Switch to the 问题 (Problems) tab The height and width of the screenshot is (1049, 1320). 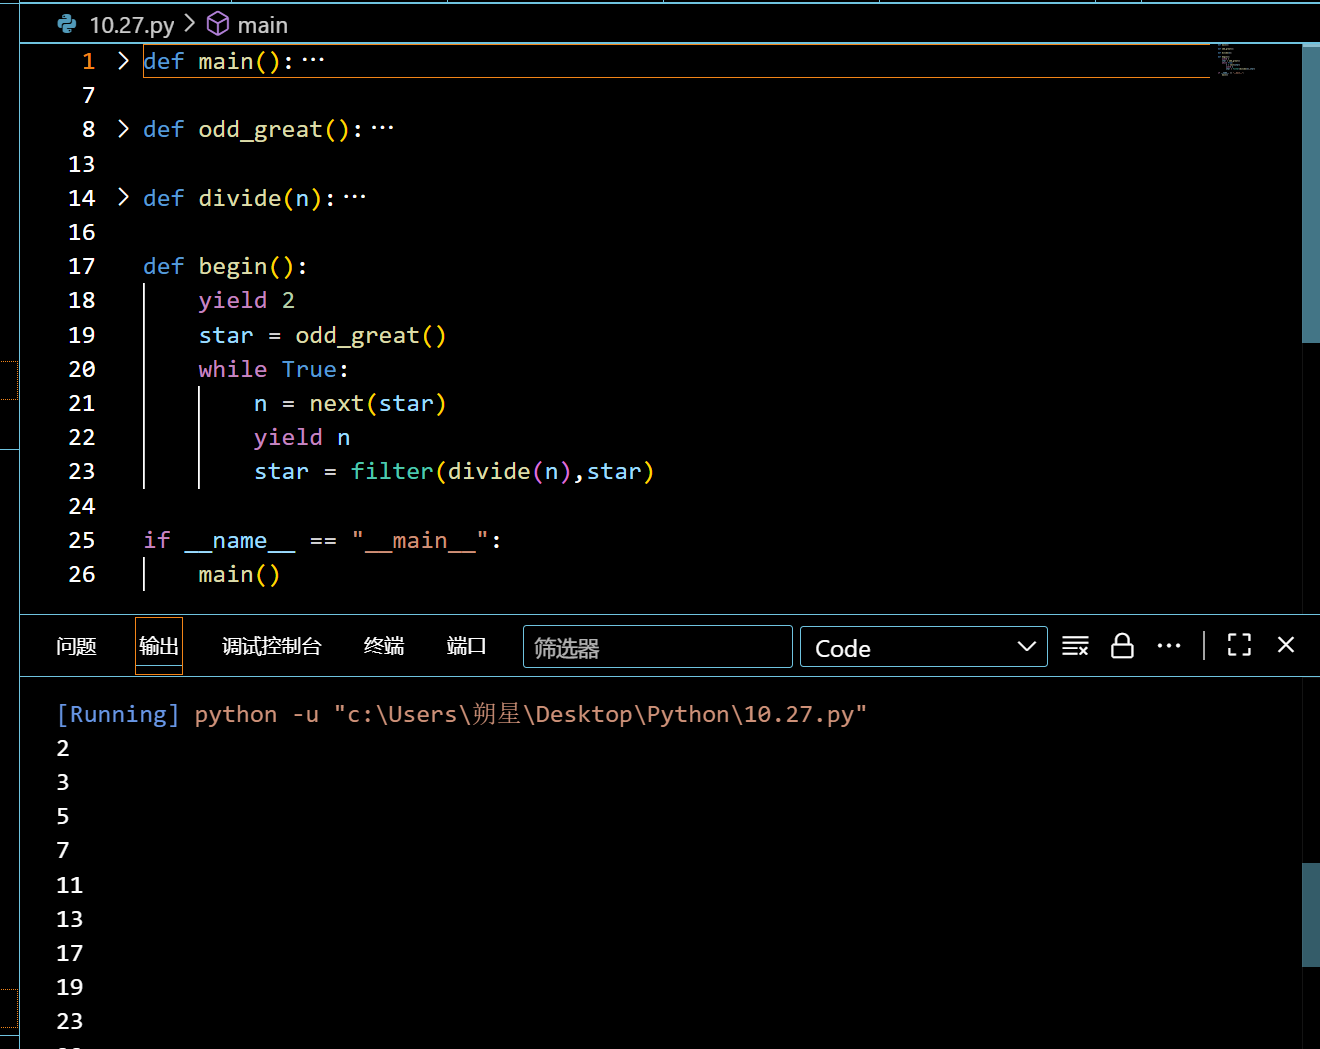pyautogui.click(x=76, y=647)
